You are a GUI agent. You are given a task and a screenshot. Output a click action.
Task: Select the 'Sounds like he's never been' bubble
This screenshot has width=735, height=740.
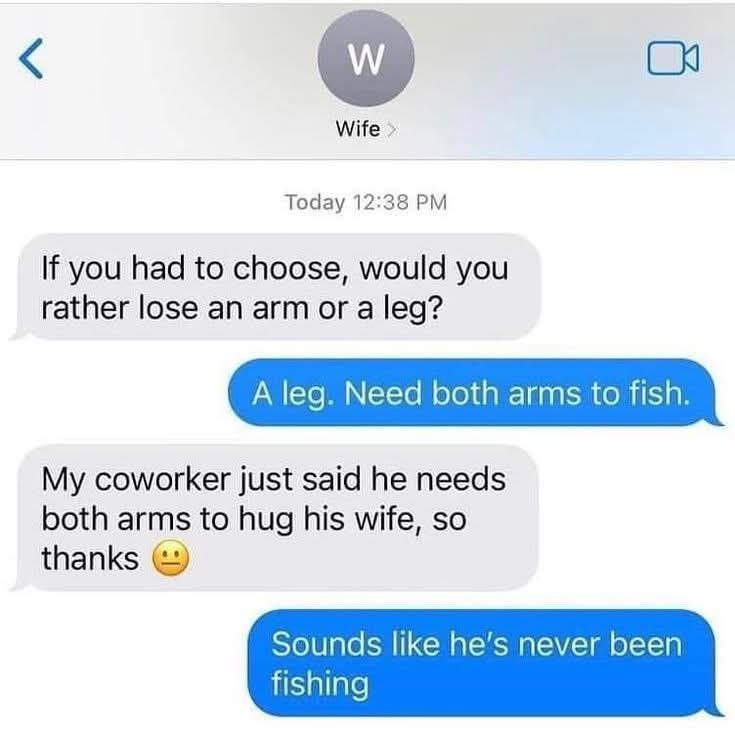pos(482,663)
